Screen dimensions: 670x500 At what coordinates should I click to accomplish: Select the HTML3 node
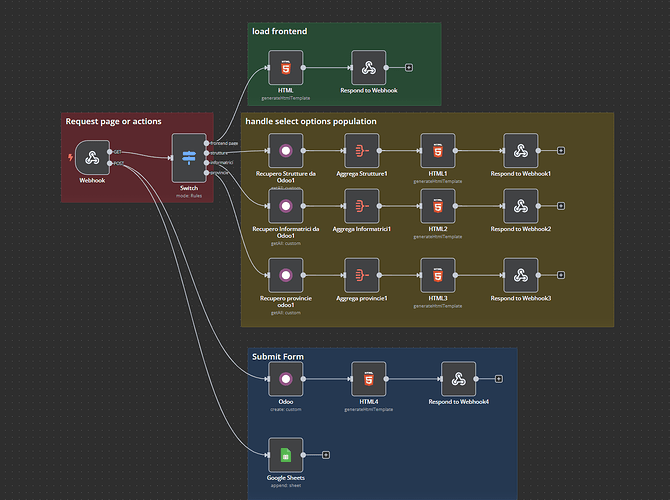tap(438, 275)
